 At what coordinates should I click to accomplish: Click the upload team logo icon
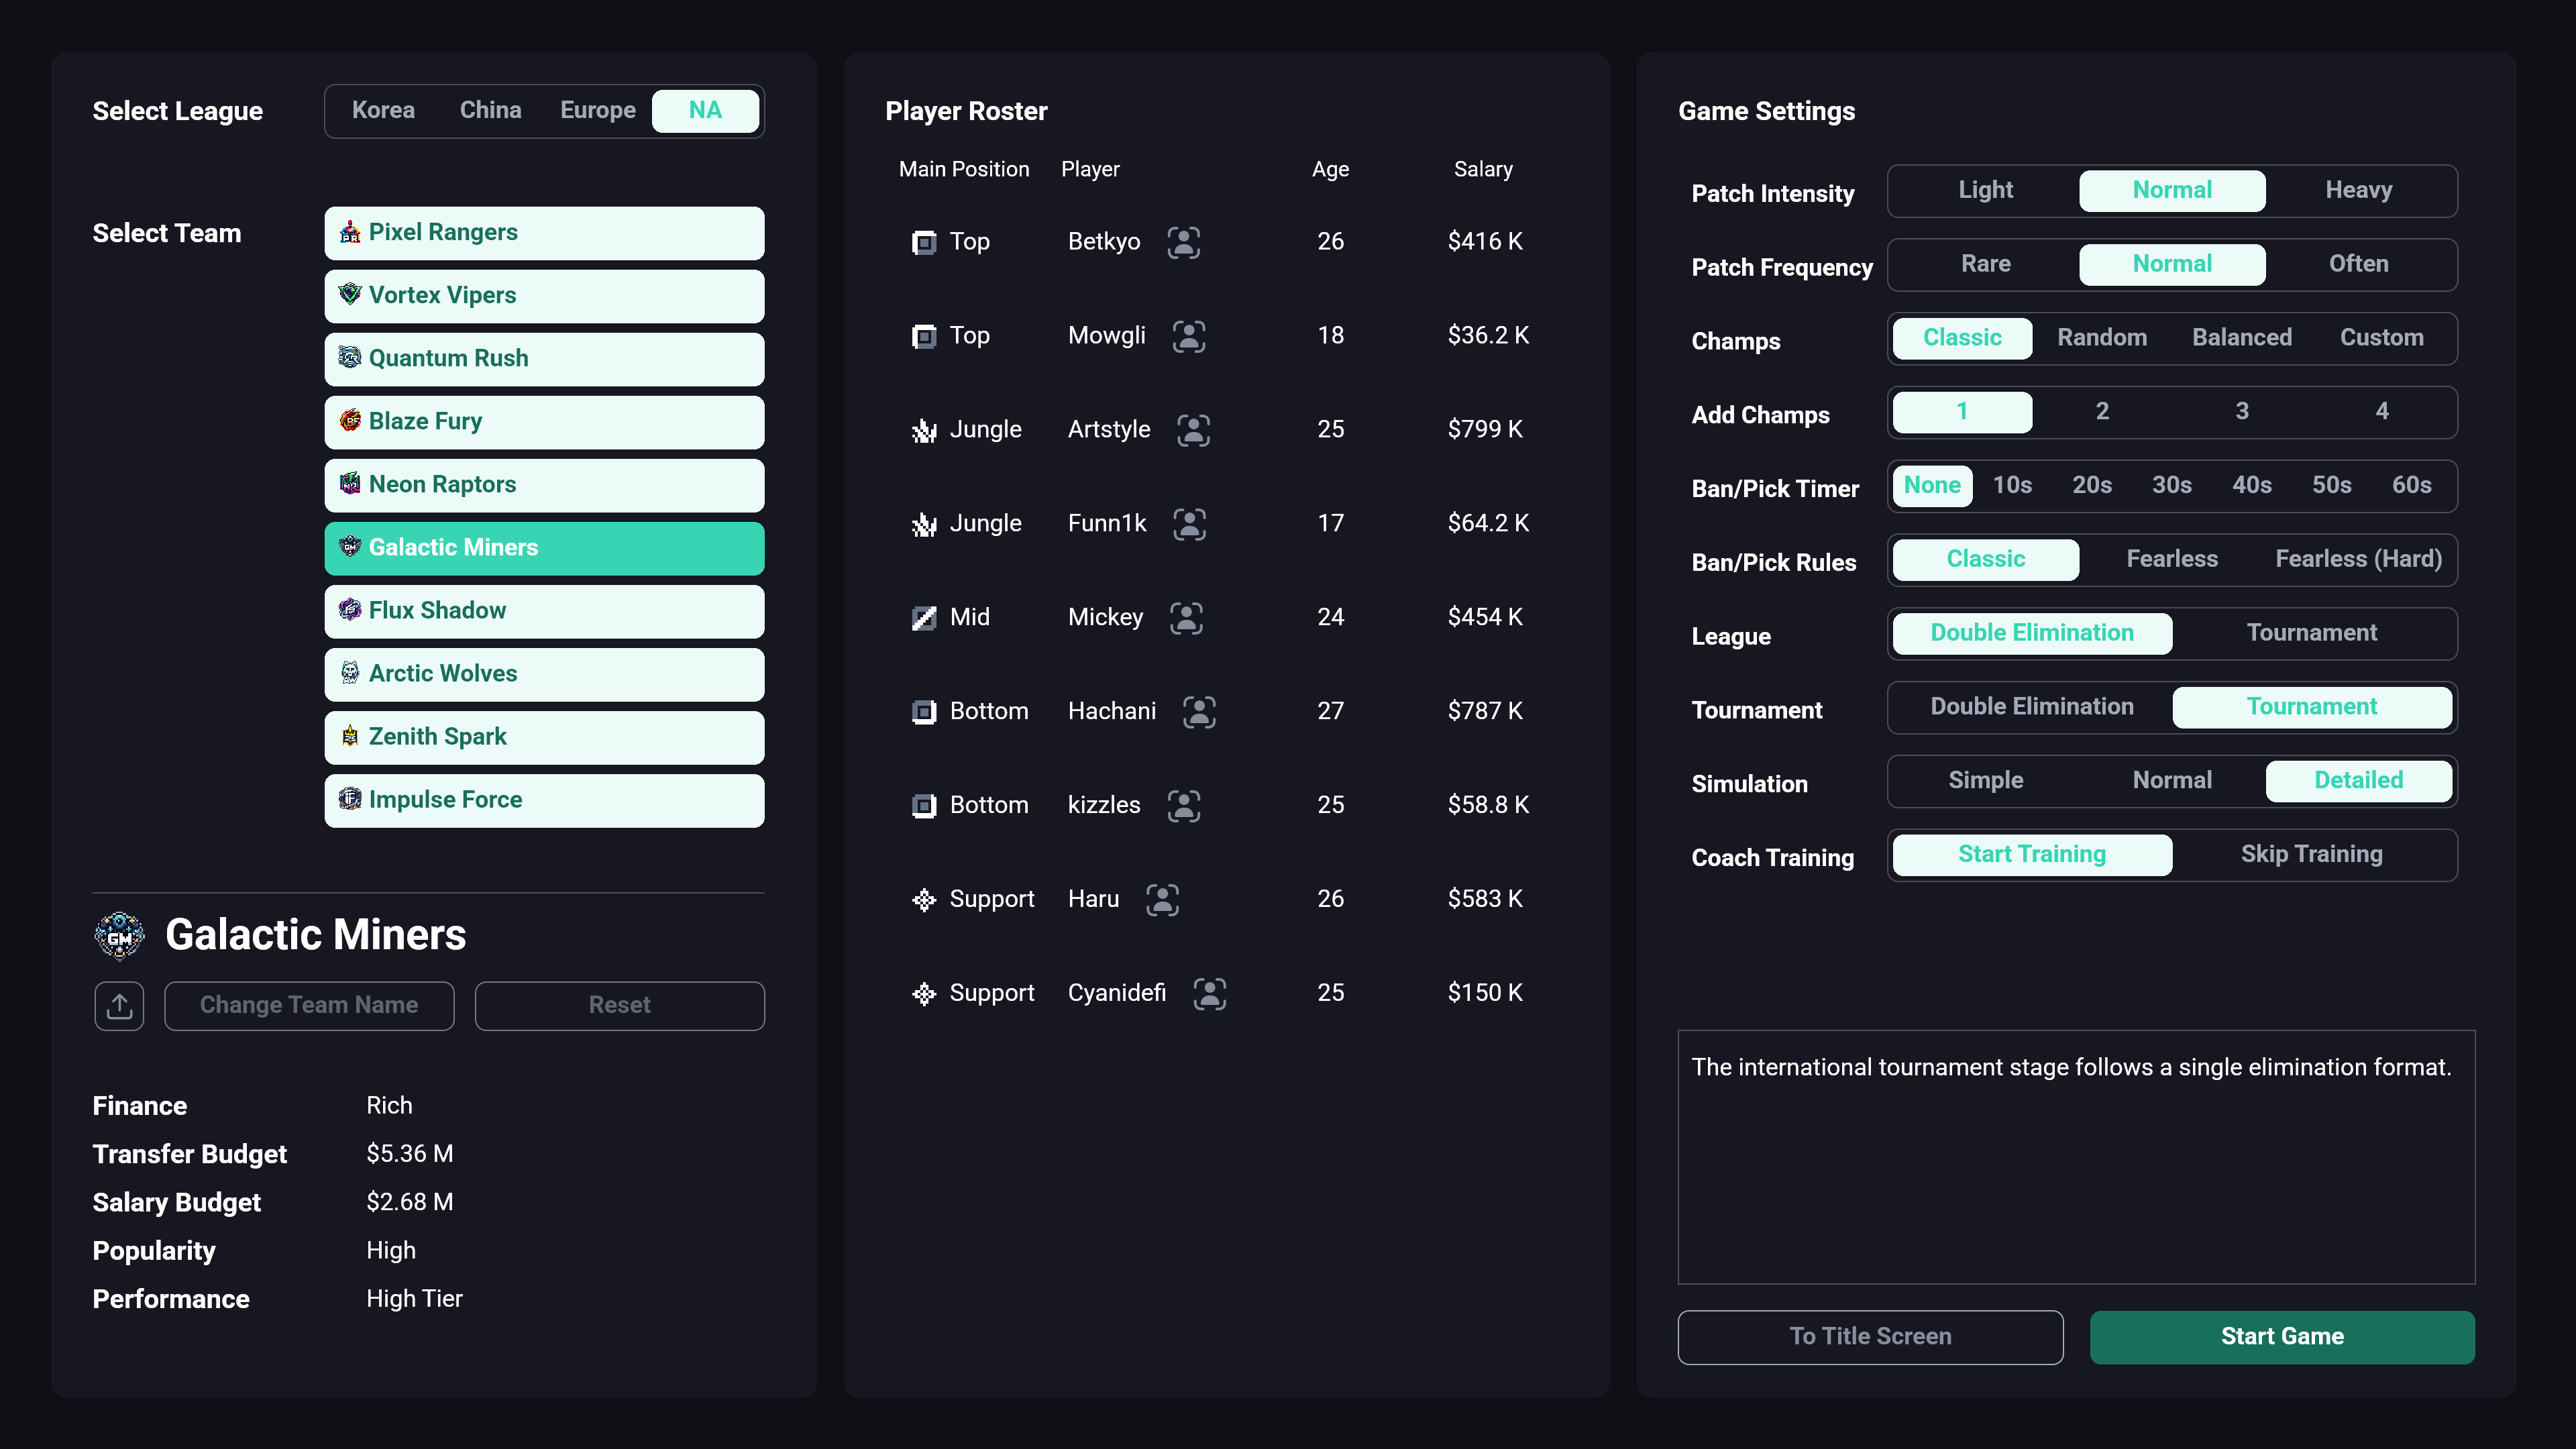click(119, 1005)
